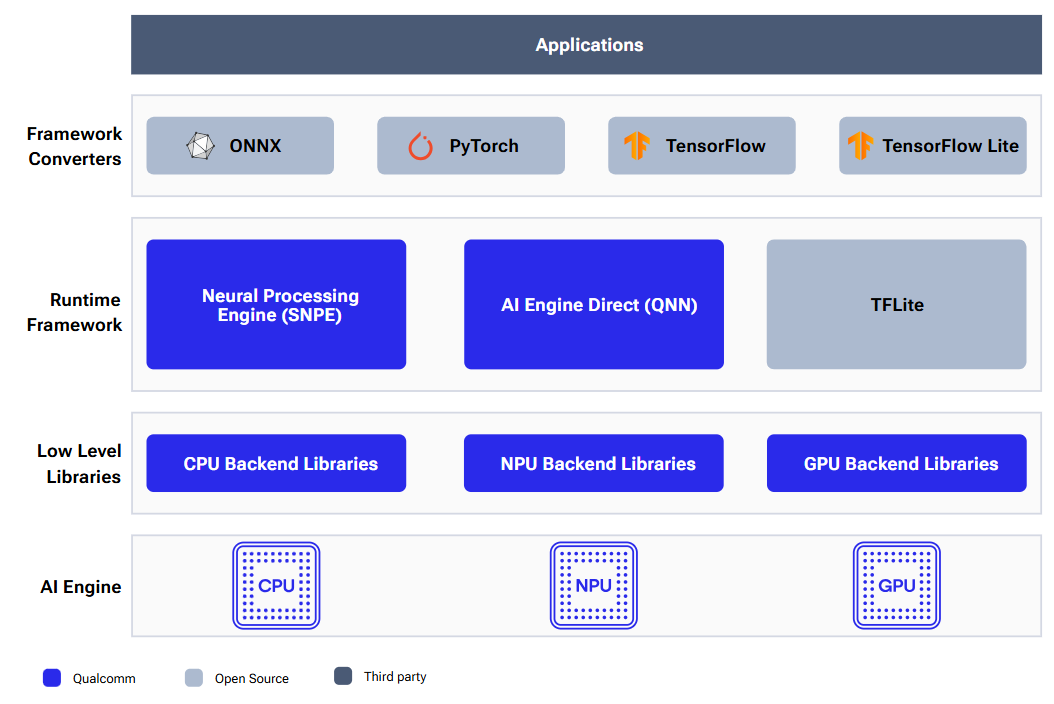Select AI Engine Direct (QNN) block

coord(594,305)
